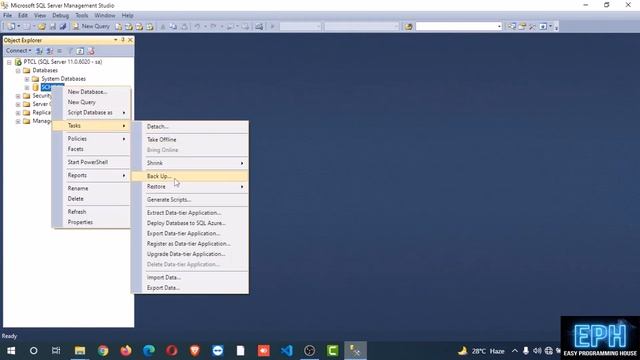Open the Window menu

pyautogui.click(x=104, y=16)
